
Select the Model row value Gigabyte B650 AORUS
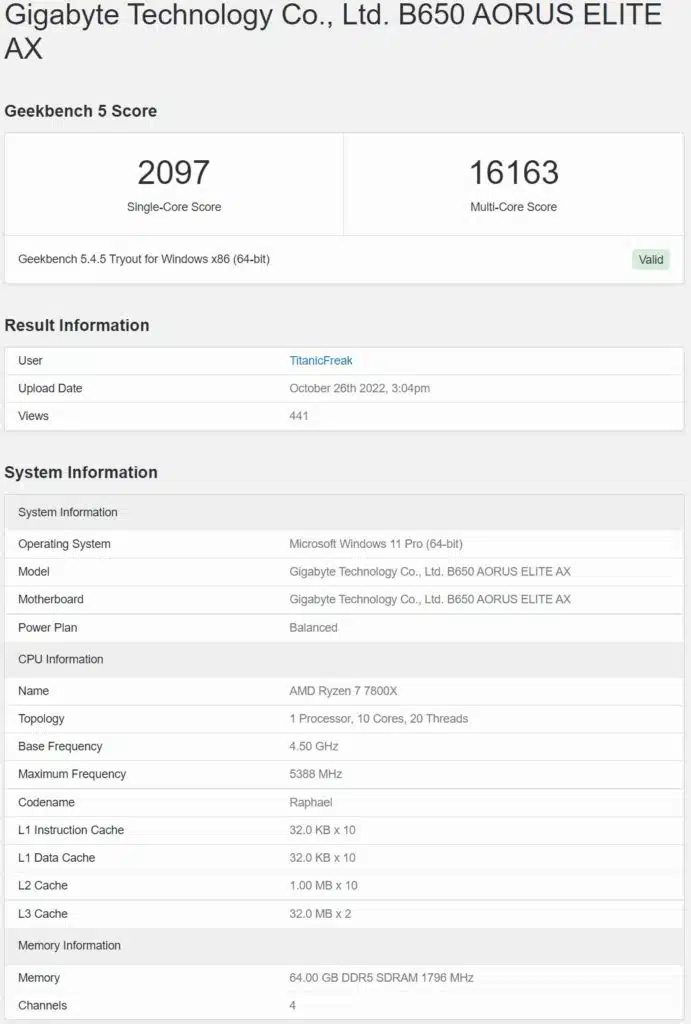(x=430, y=571)
